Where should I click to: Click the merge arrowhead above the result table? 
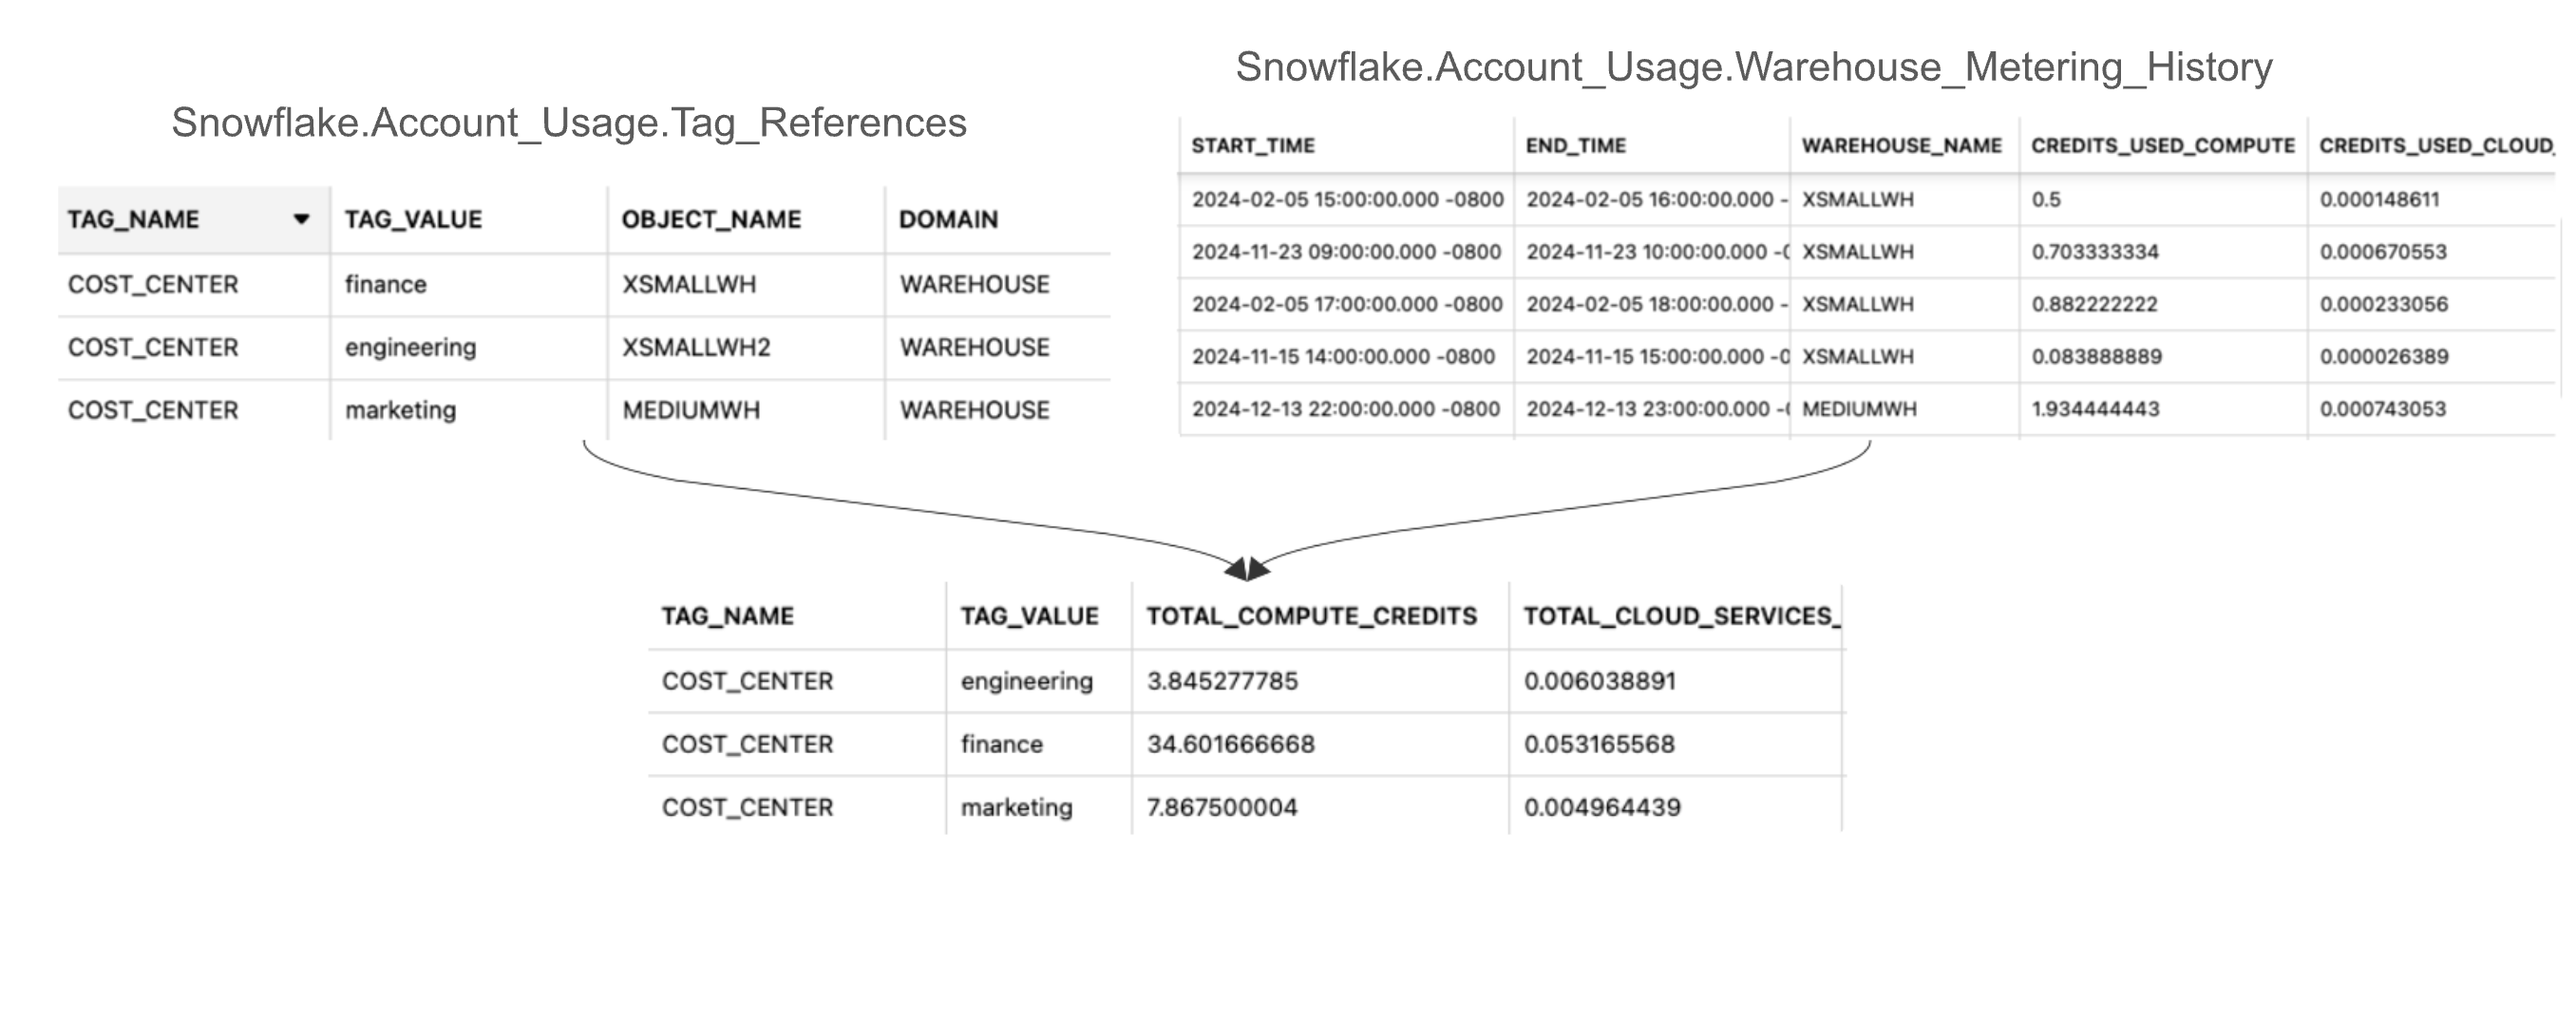(x=1247, y=569)
